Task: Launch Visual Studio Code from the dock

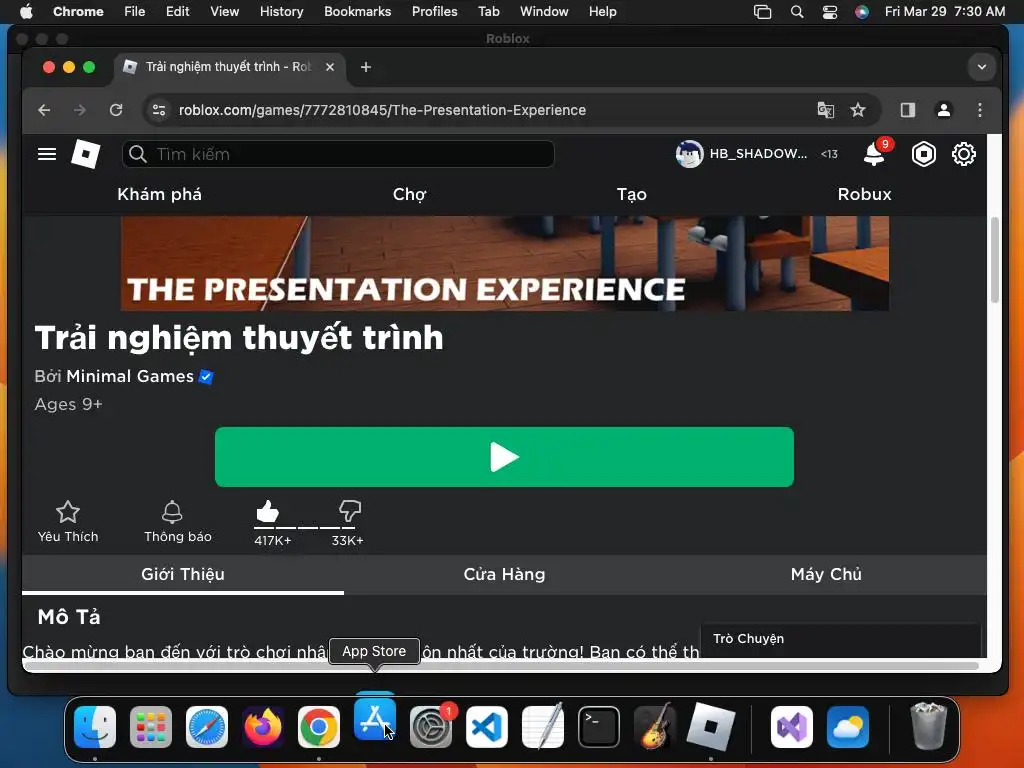Action: click(487, 727)
